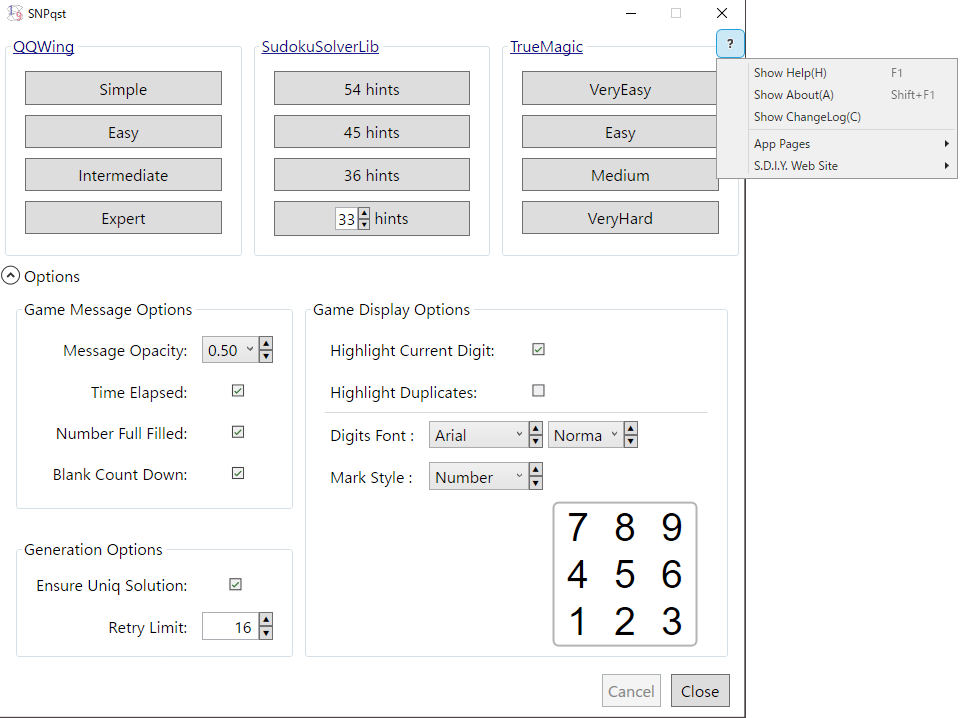Increase the custom hints count spinner

click(364, 213)
